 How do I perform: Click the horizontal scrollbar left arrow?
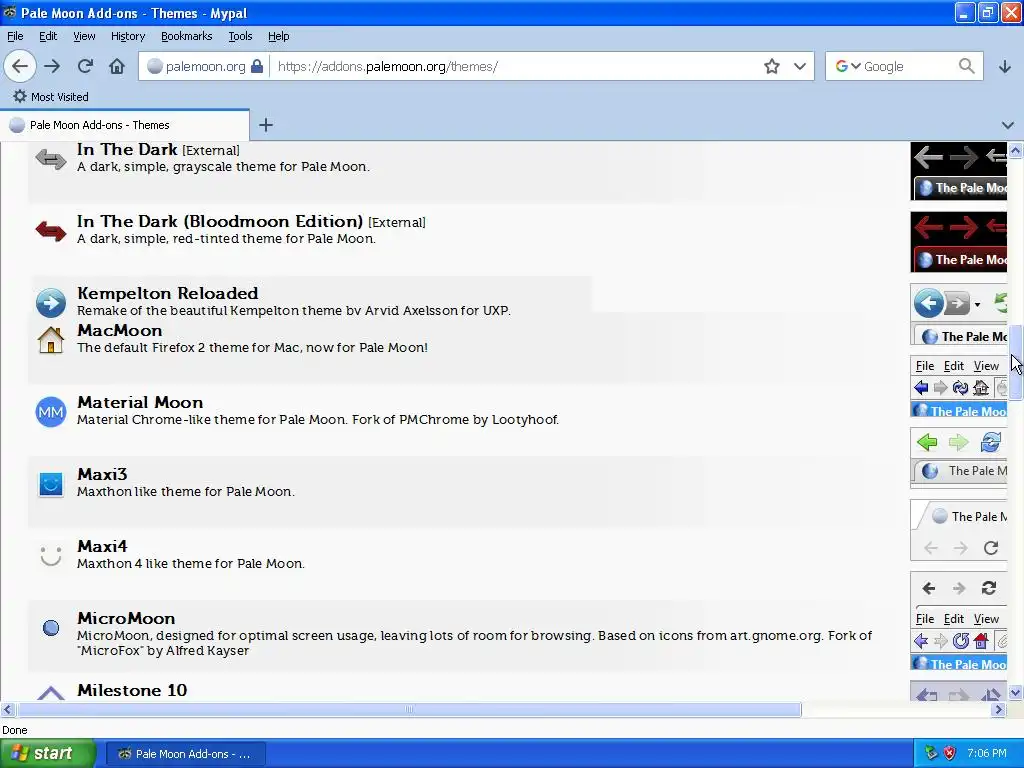tap(8, 709)
